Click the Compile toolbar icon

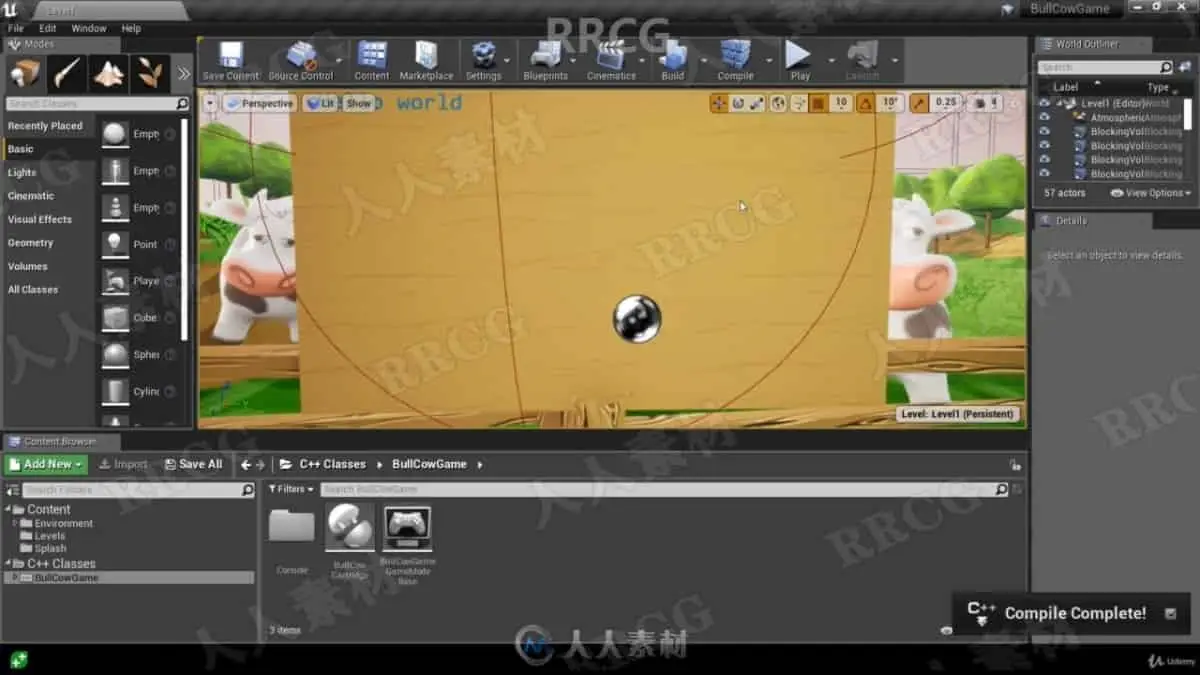pyautogui.click(x=736, y=61)
